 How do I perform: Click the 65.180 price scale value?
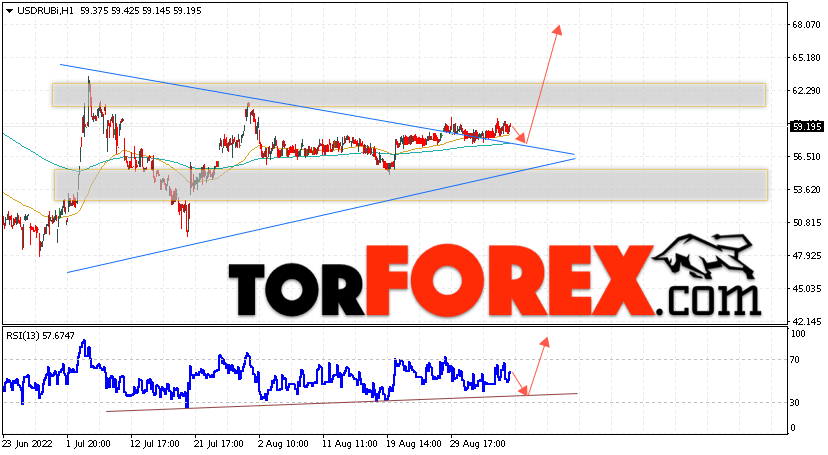coord(806,58)
